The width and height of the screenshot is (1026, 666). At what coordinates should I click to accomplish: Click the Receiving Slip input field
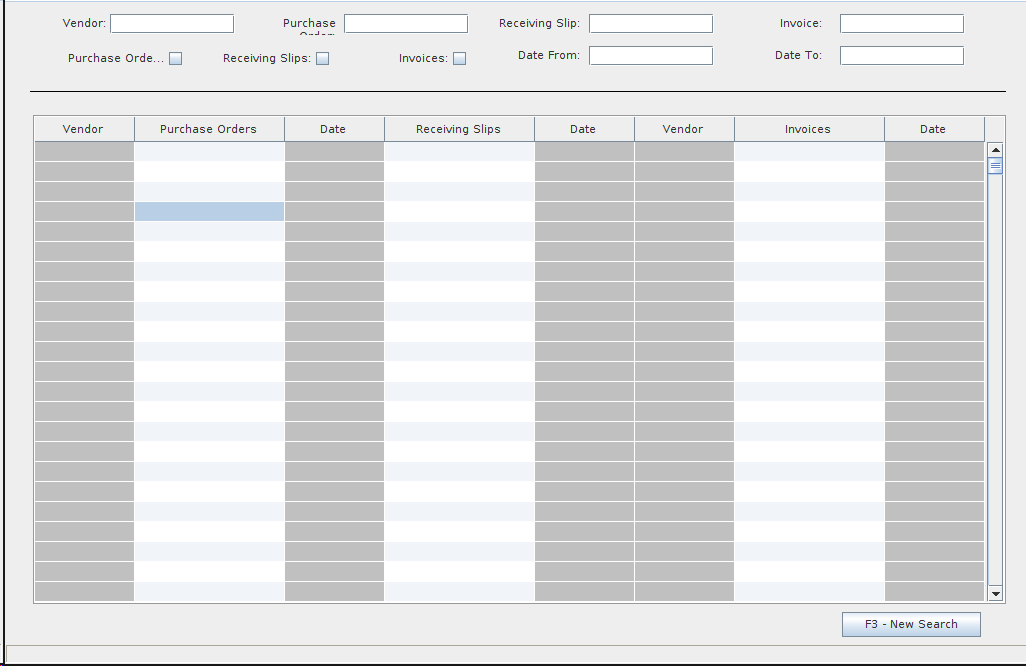pyautogui.click(x=651, y=24)
